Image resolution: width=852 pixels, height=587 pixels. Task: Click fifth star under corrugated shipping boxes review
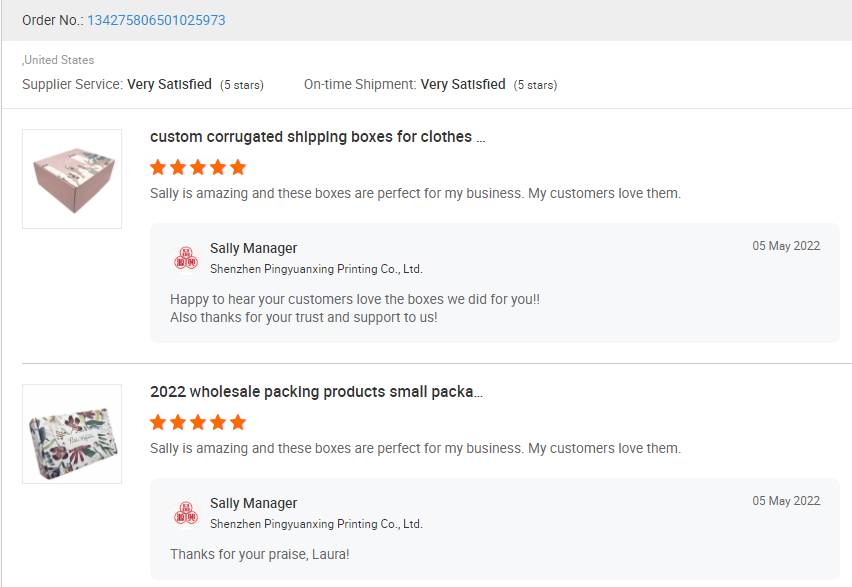(237, 167)
